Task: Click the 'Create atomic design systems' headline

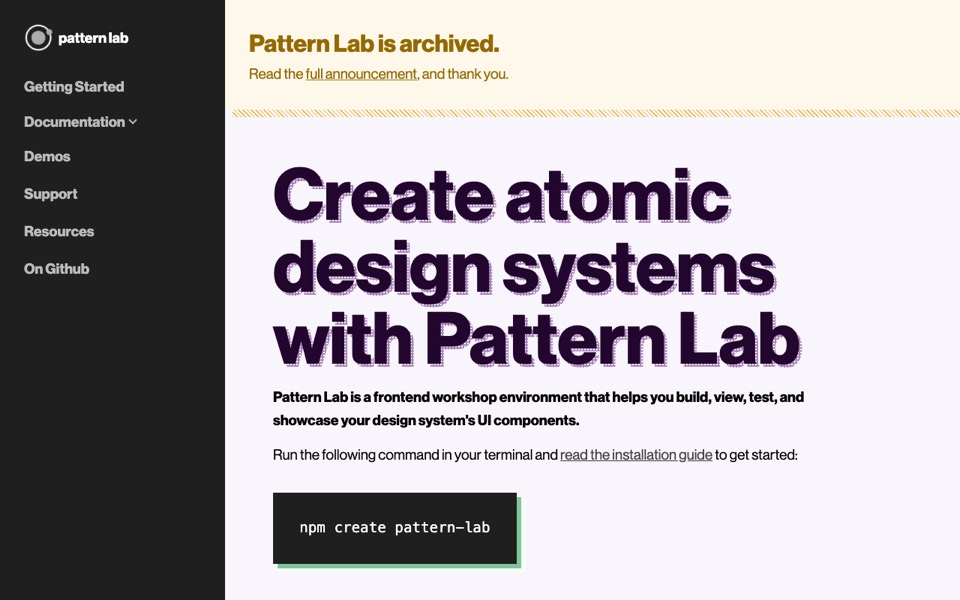Action: pos(537,266)
